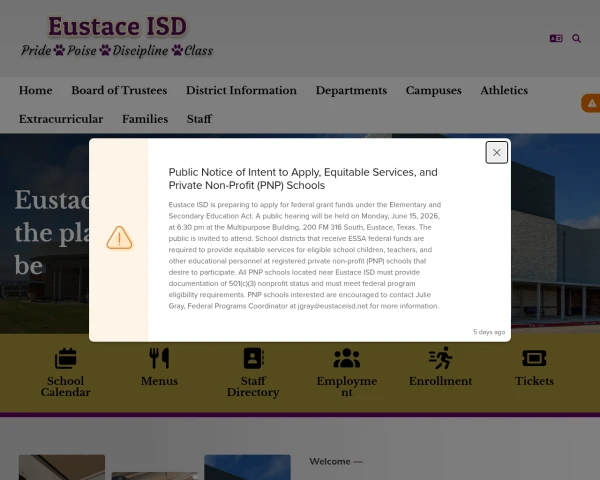Open Departments menu
The image size is (600, 480).
(x=351, y=90)
